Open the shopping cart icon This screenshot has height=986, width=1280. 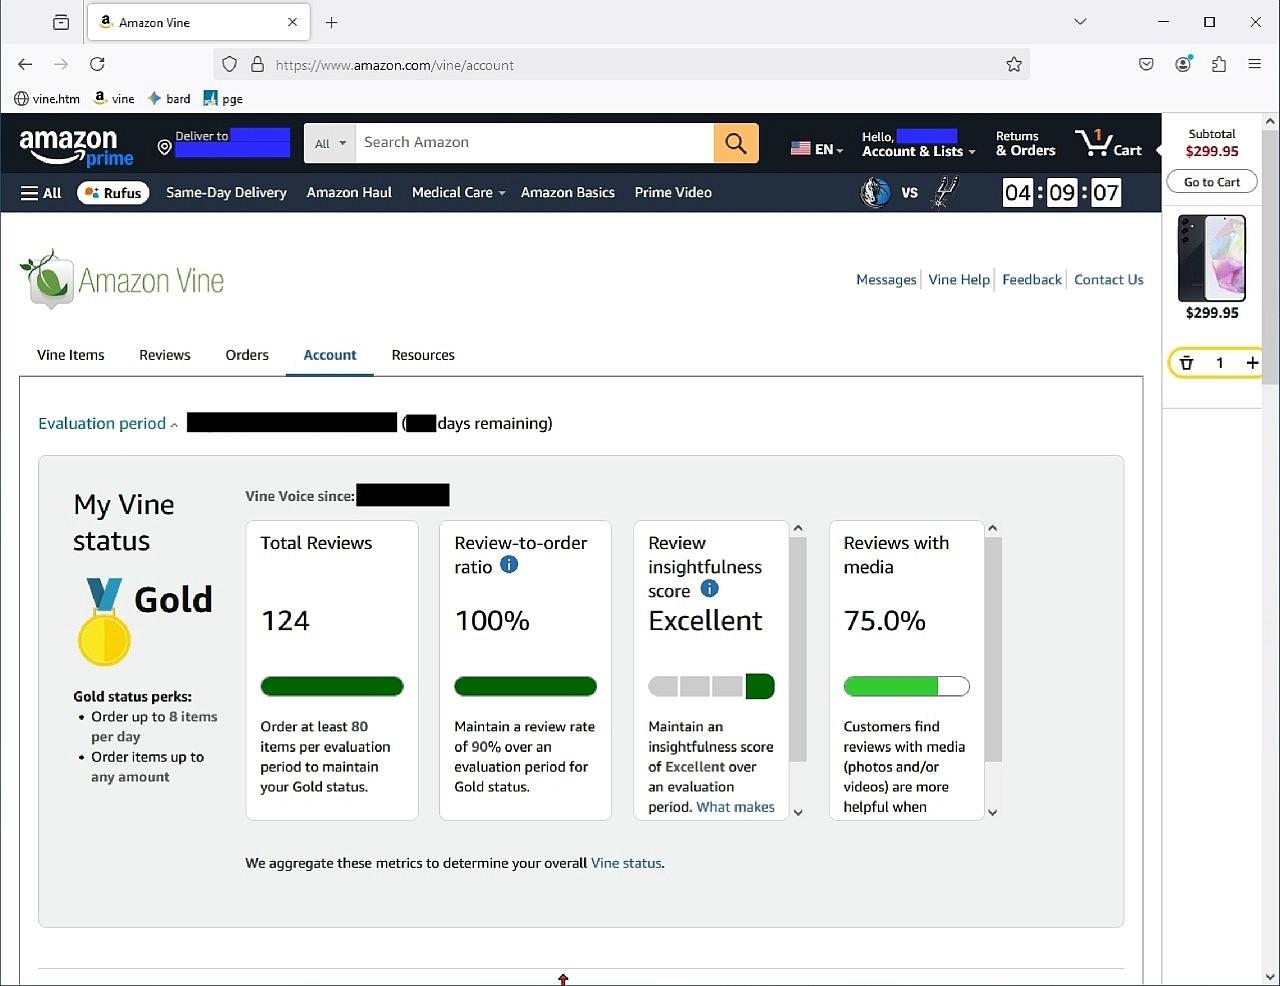[x=1109, y=143]
